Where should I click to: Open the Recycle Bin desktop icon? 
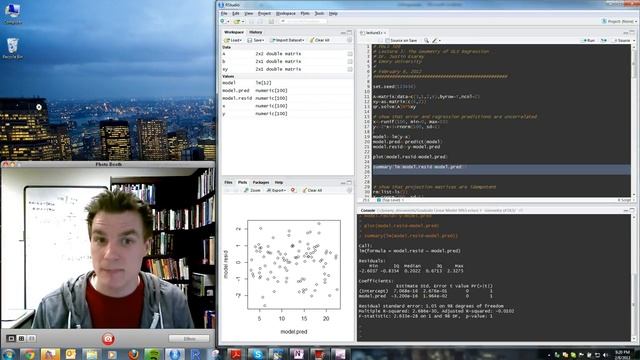click(x=12, y=49)
